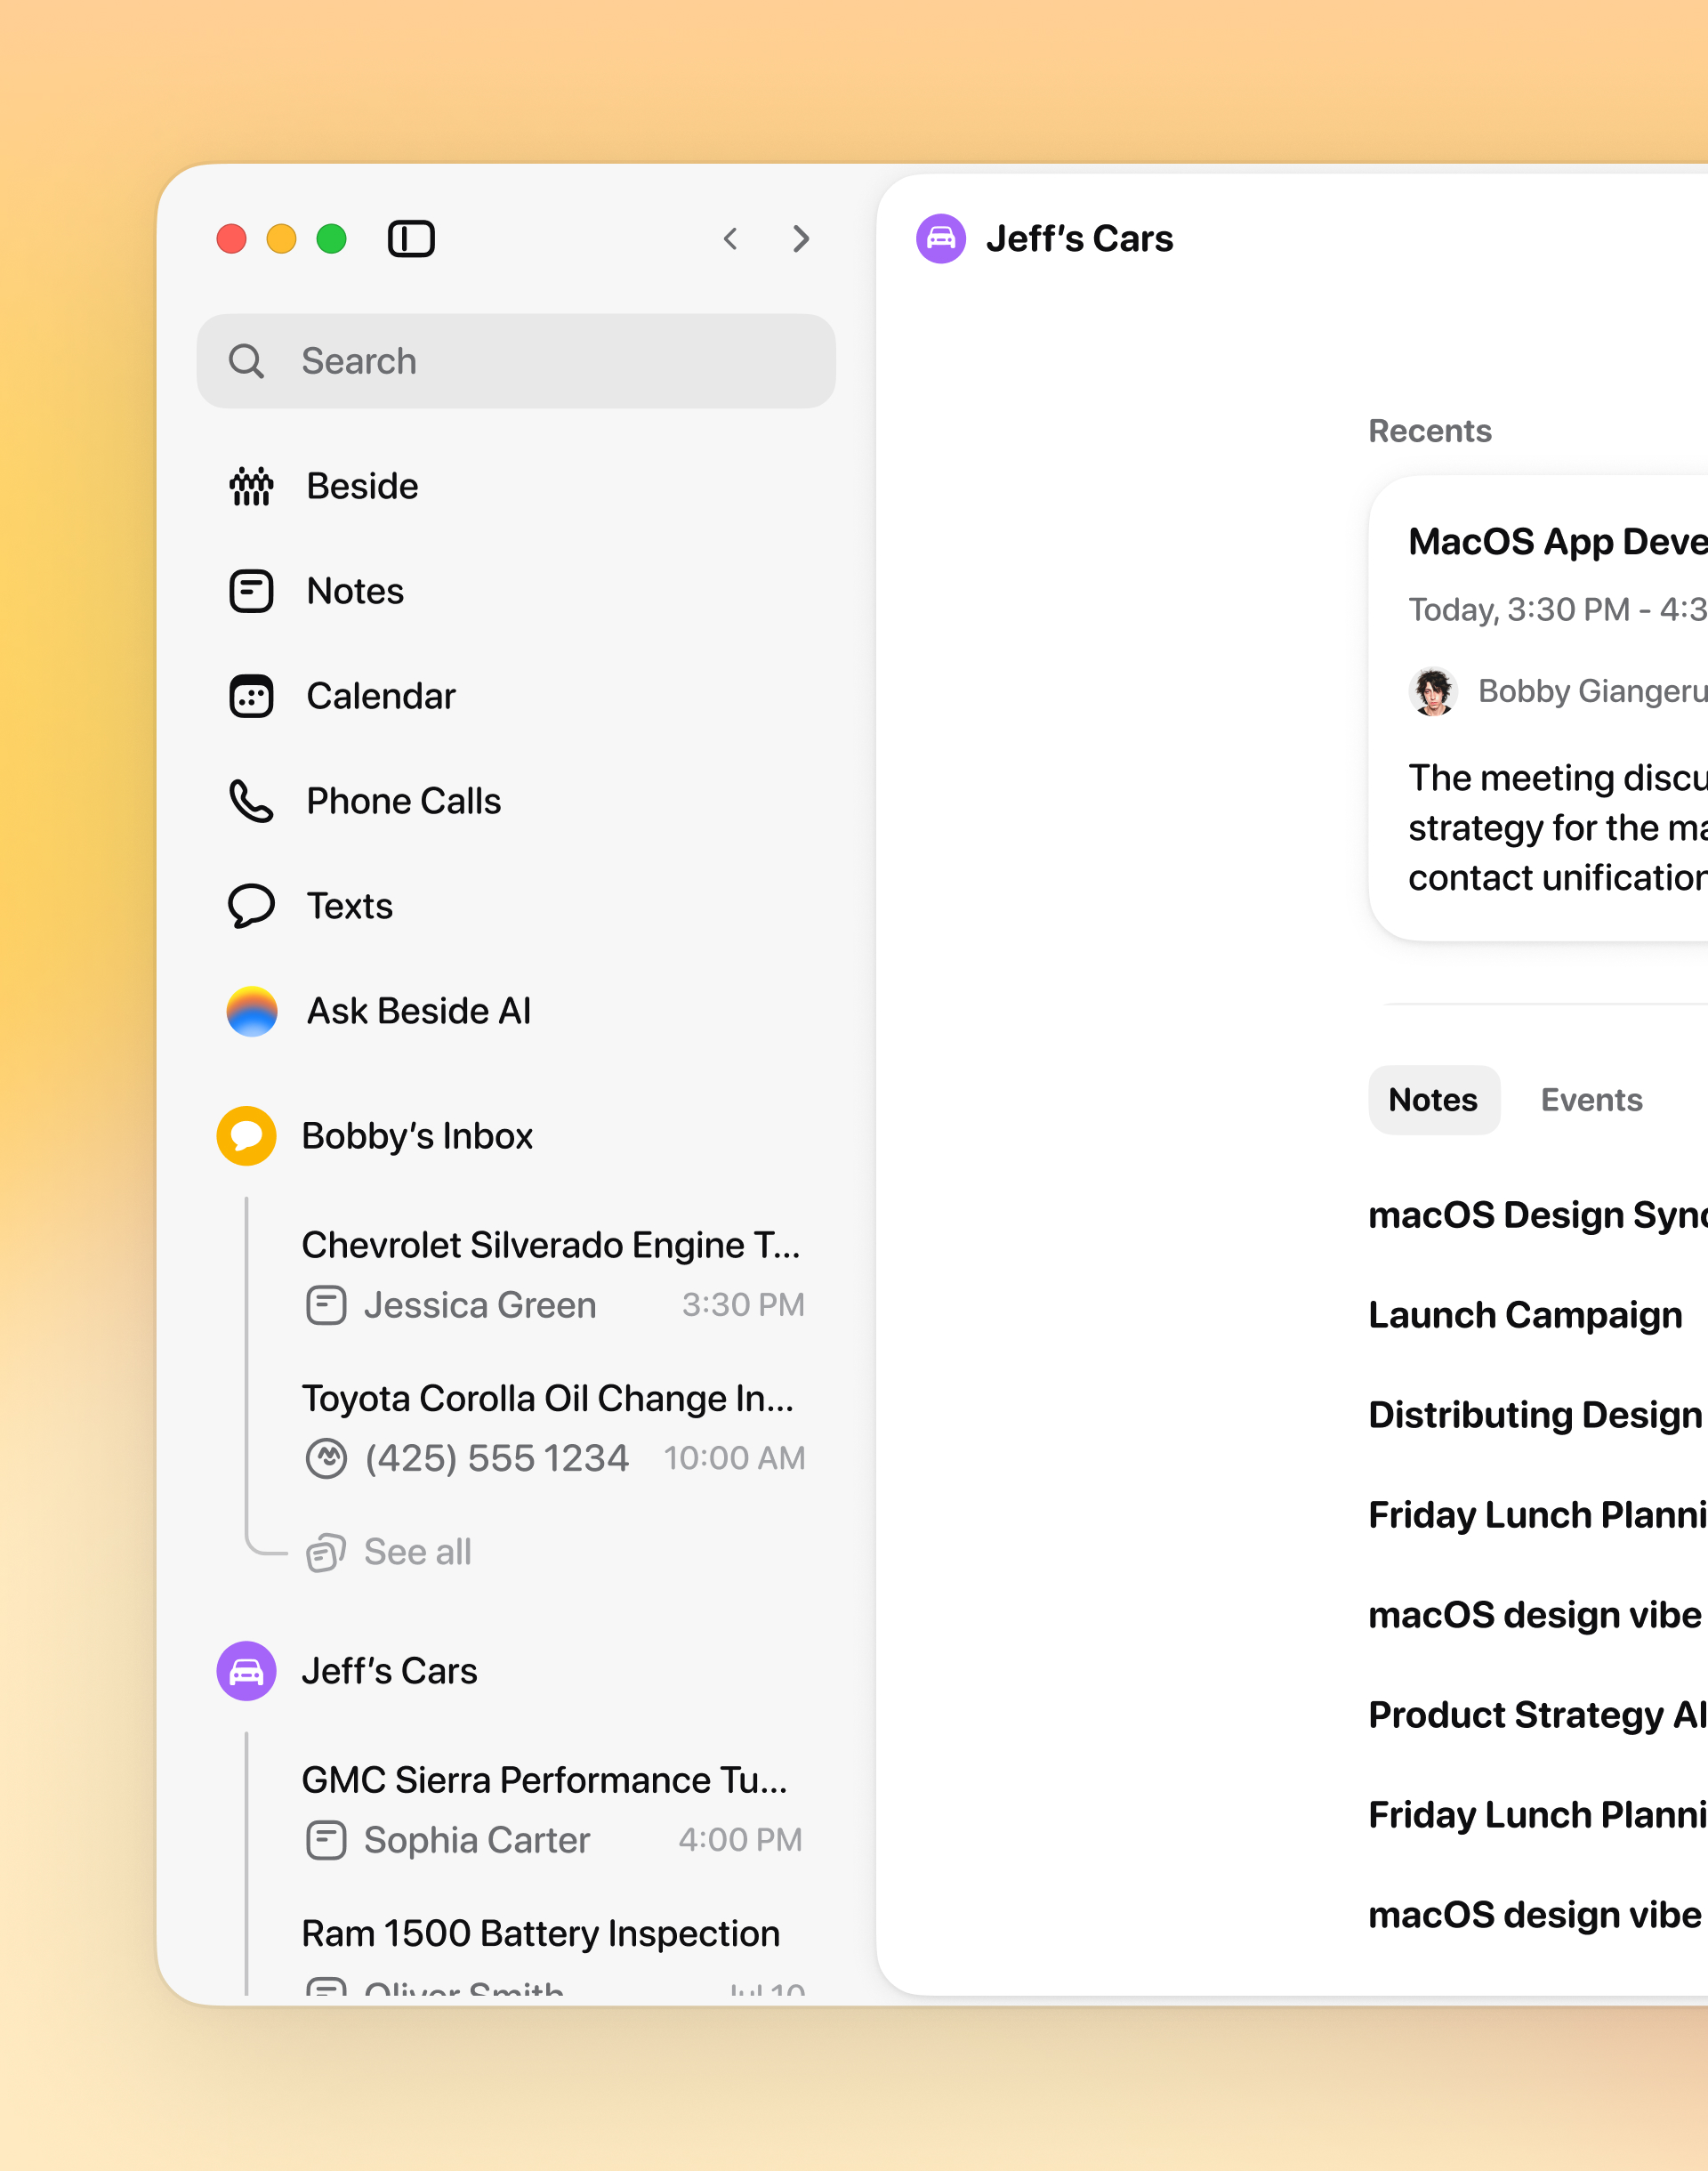Click the purple car icon in header
The height and width of the screenshot is (2171, 1708).
click(941, 239)
